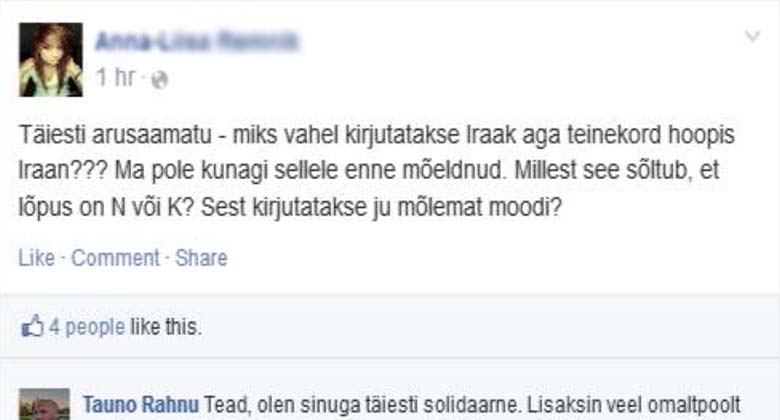Screen dimensions: 780x420
Task: Click the post's first line starting 'Täiesti arusaamatu'
Action: 377,135
